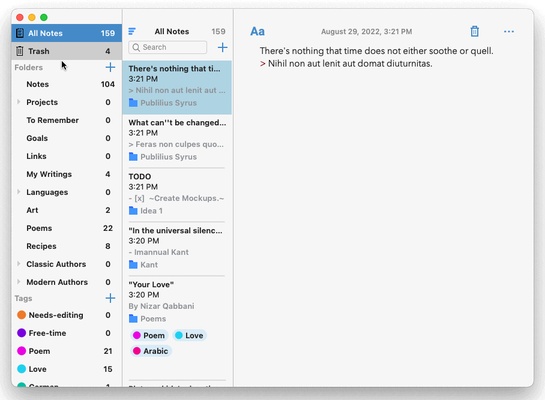Viewport: 545px width, 400px height.
Task: Open the Notes folder
Action: click(66, 84)
